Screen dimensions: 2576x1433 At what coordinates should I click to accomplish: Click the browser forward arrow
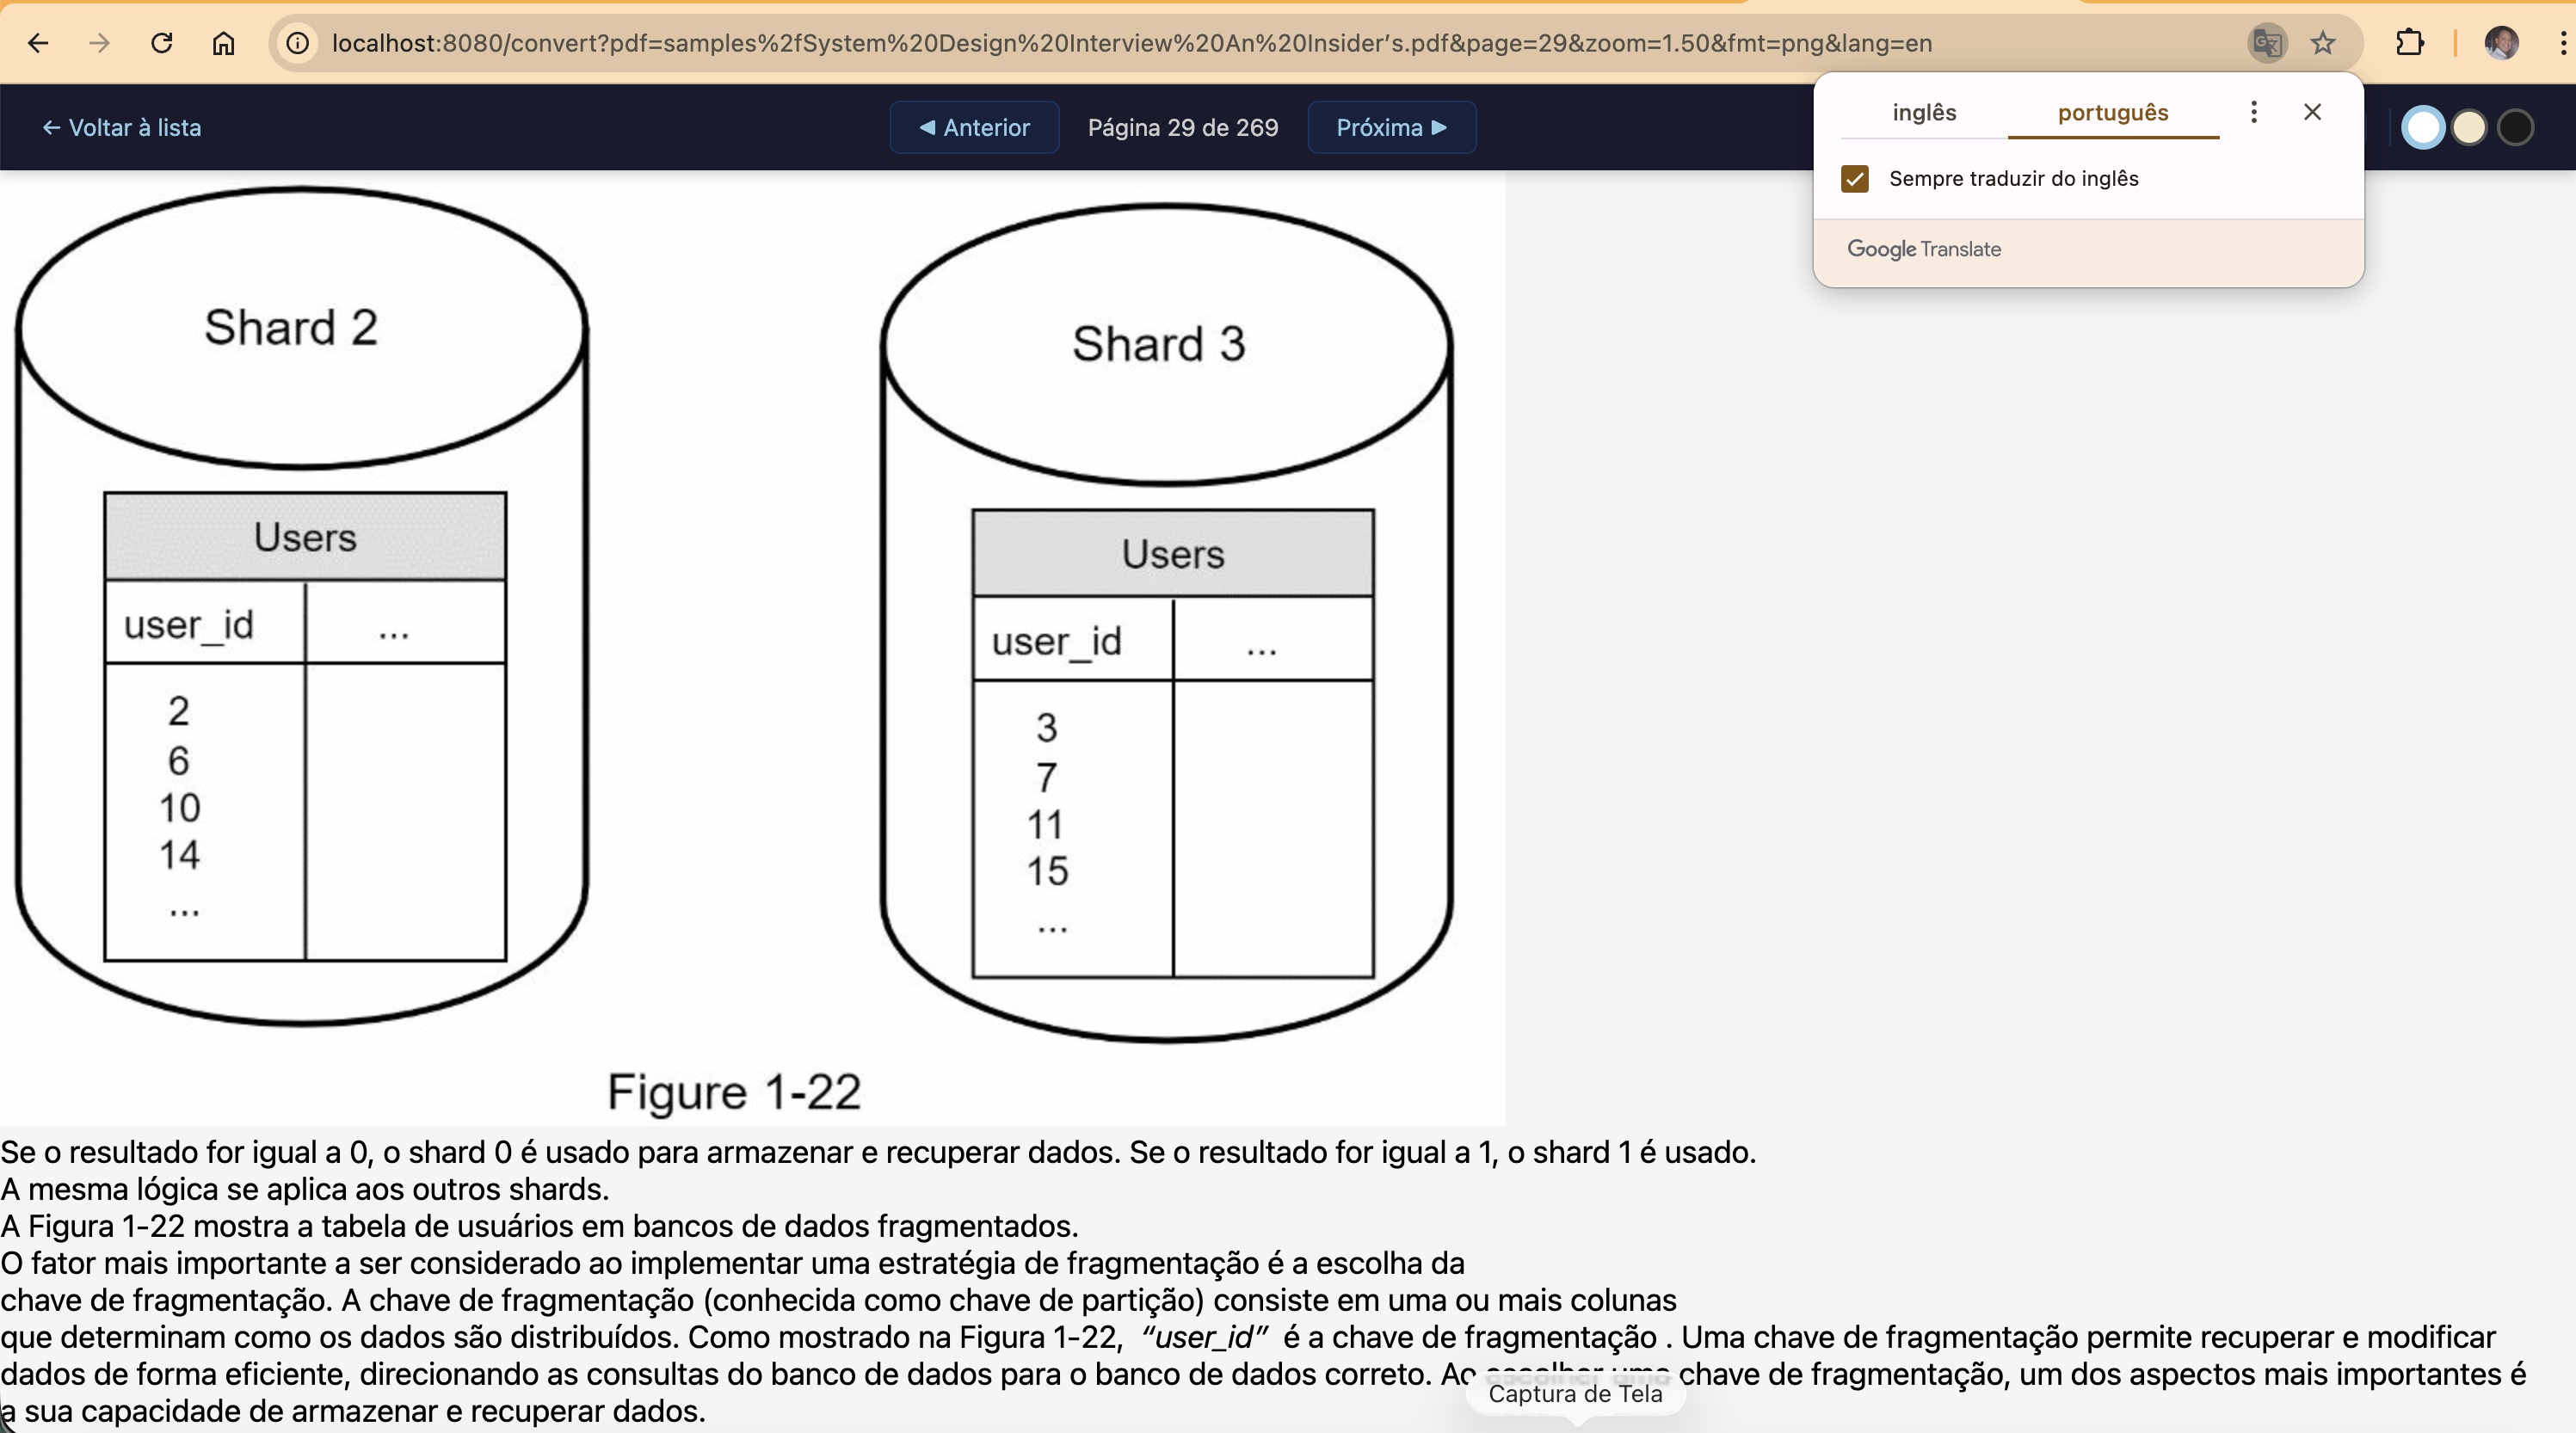99,43
